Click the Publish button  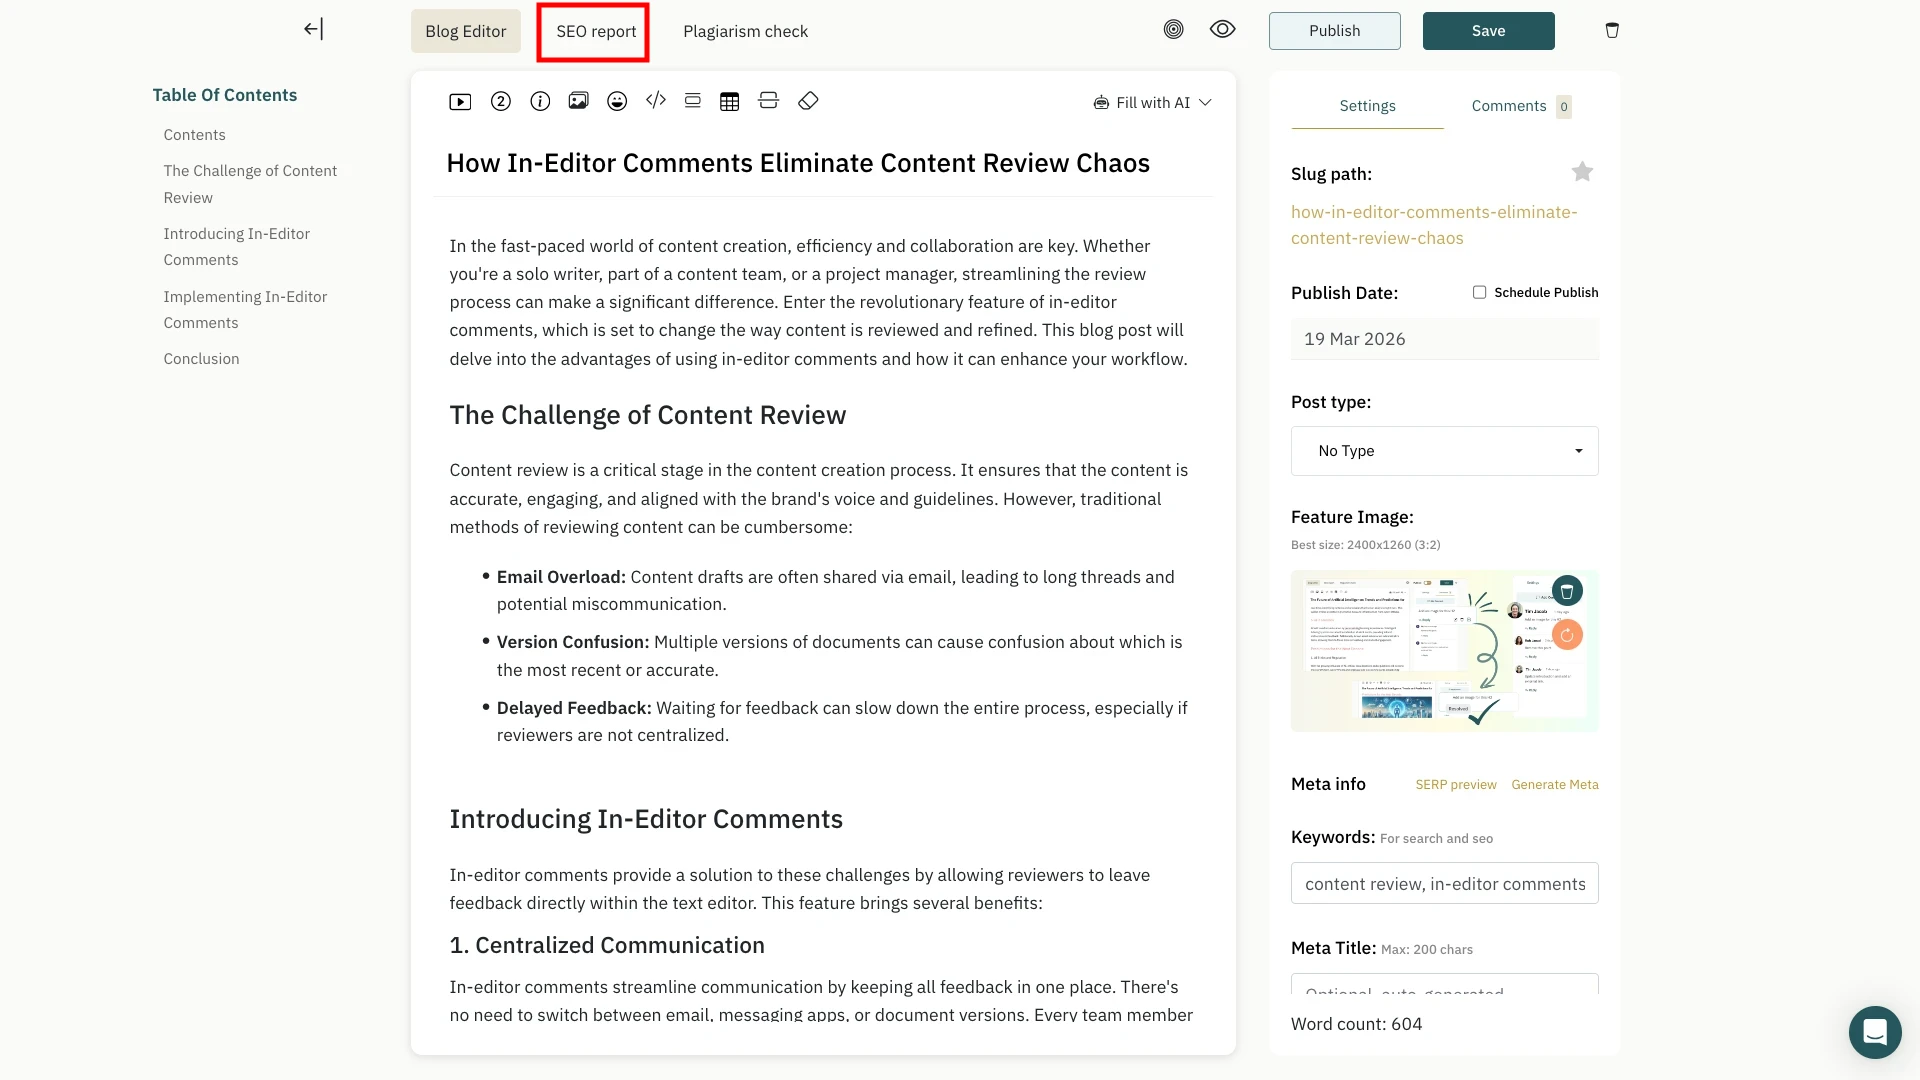[x=1334, y=31]
